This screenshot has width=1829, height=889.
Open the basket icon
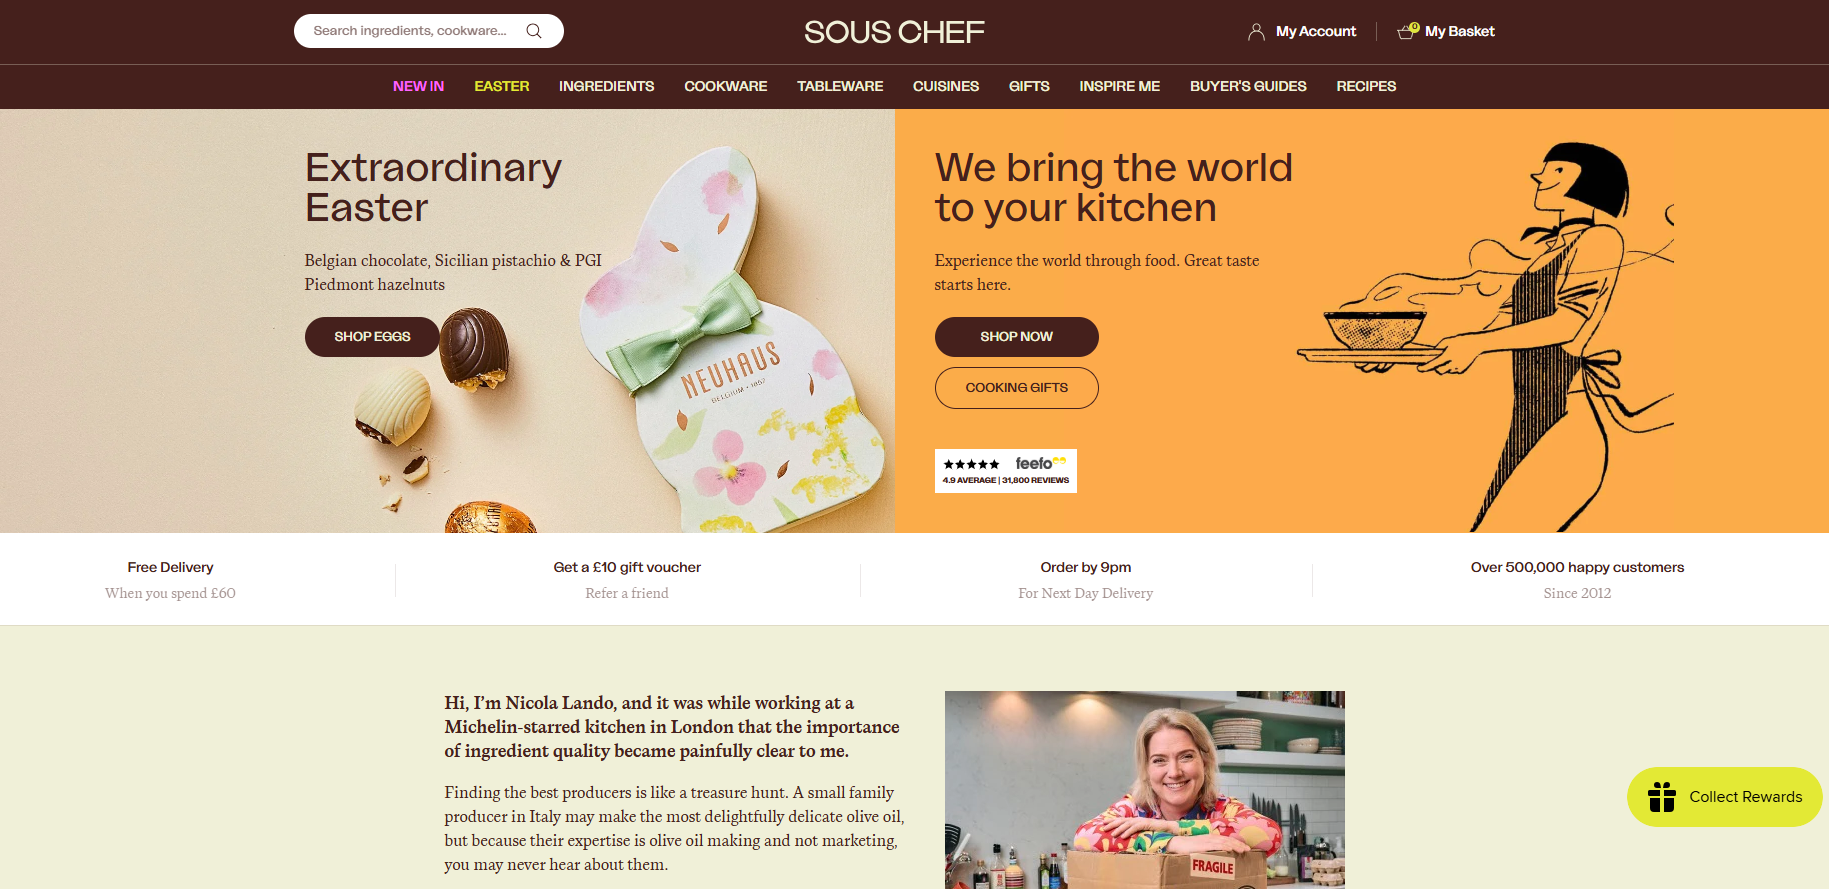(x=1408, y=31)
